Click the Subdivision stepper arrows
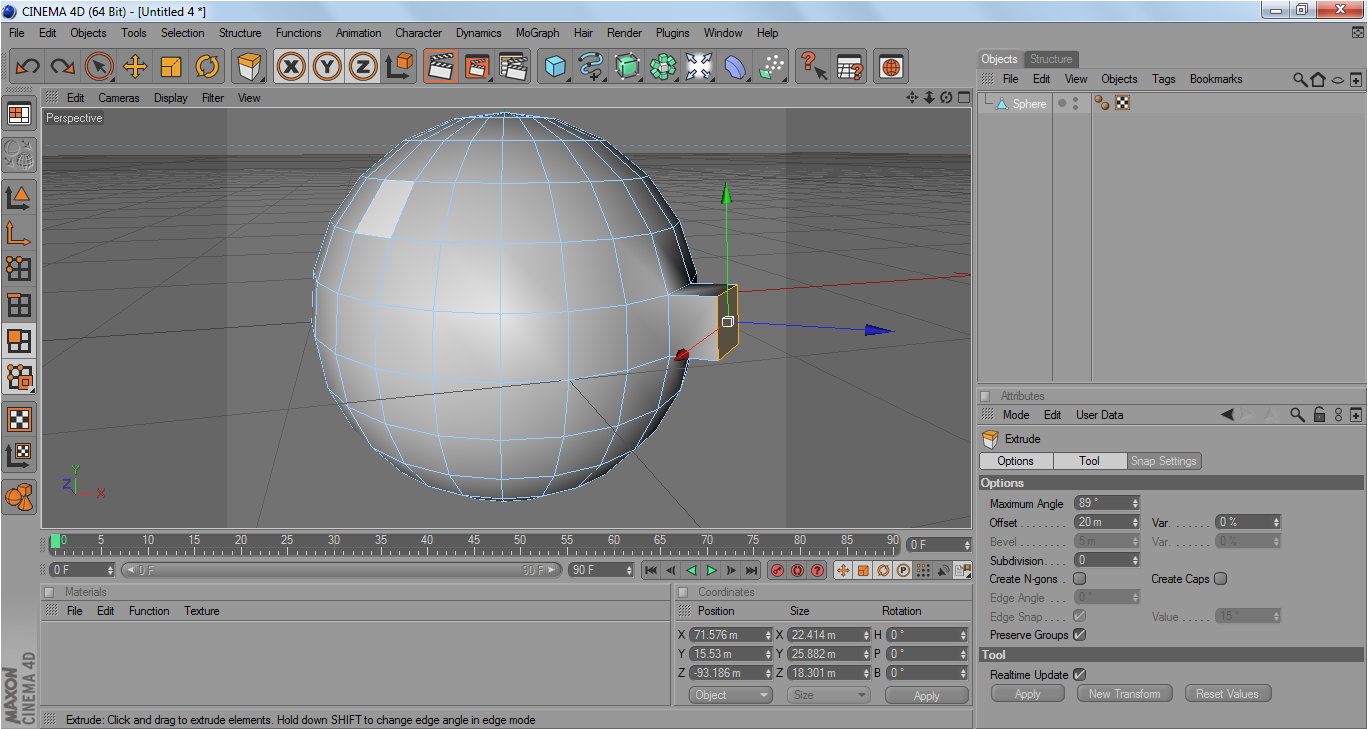Image resolution: width=1368 pixels, height=729 pixels. tap(1135, 560)
